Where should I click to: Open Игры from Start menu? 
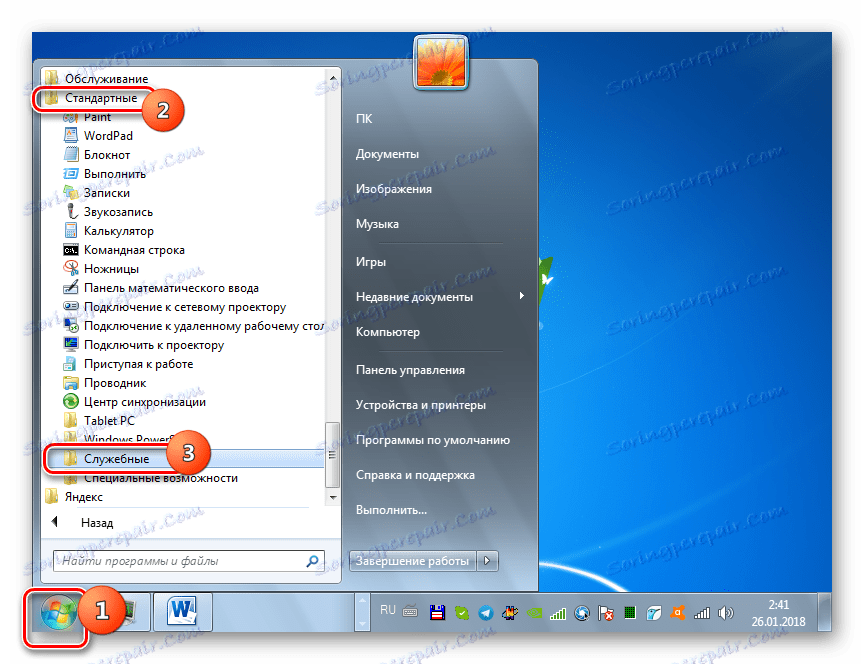tap(371, 262)
